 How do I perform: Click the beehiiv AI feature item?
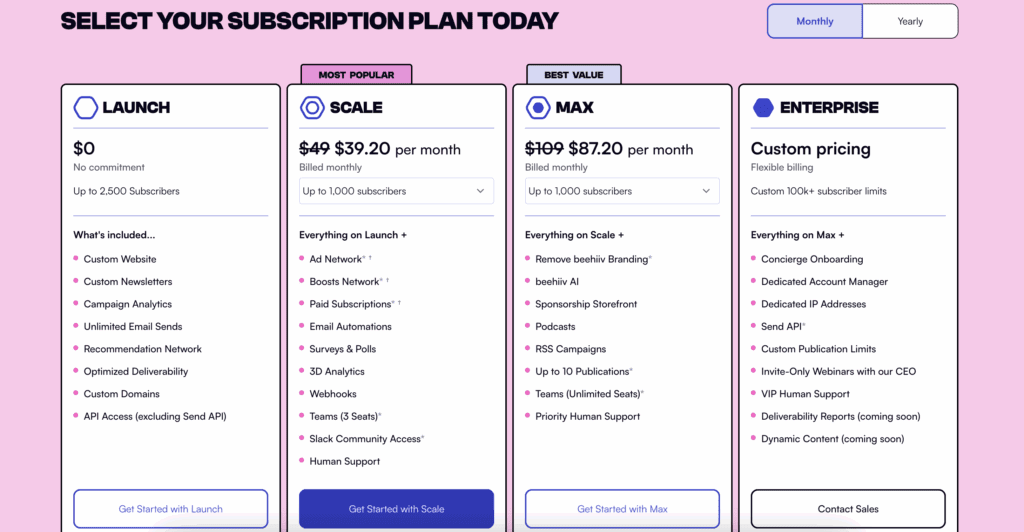(557, 281)
